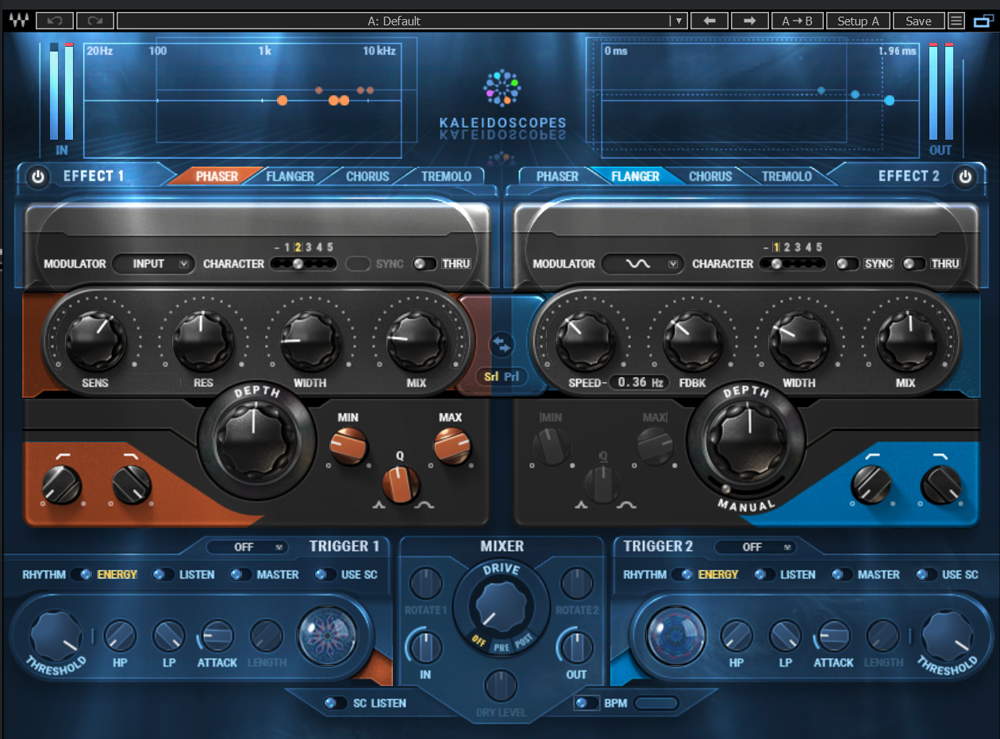Enable MASTER for Trigger 1
The image size is (1000, 739).
(239, 574)
